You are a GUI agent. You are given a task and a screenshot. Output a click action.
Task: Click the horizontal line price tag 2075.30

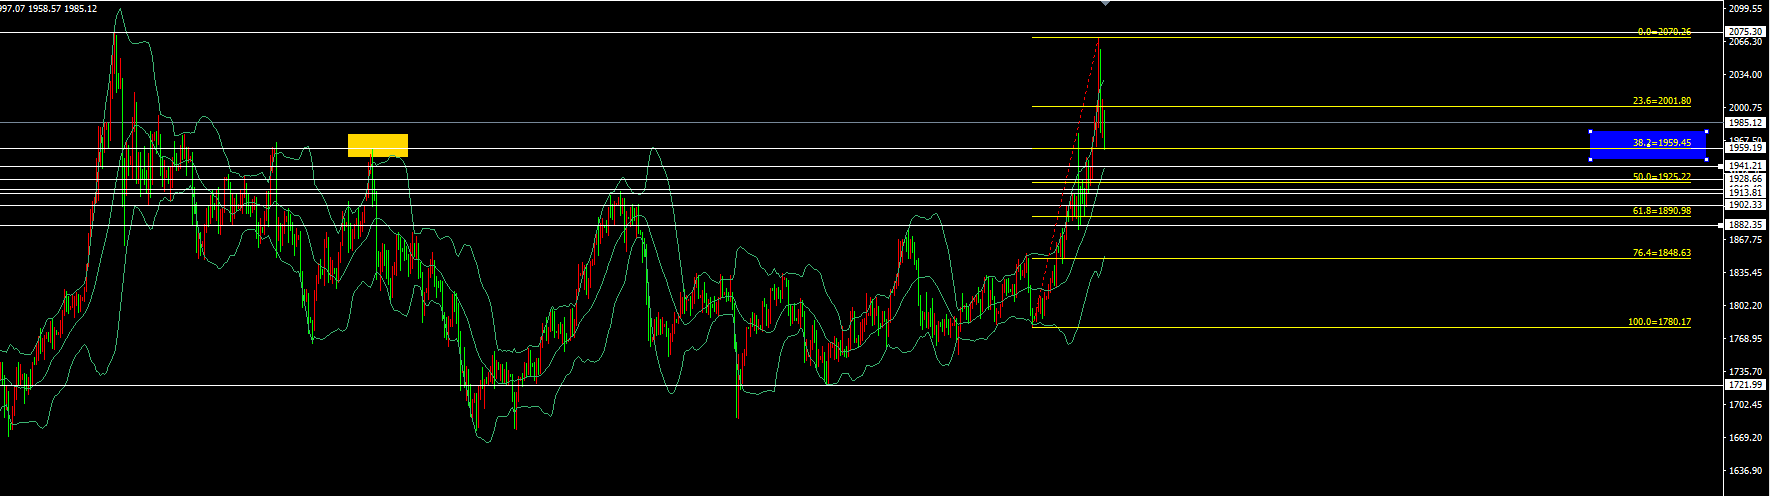[x=1745, y=32]
